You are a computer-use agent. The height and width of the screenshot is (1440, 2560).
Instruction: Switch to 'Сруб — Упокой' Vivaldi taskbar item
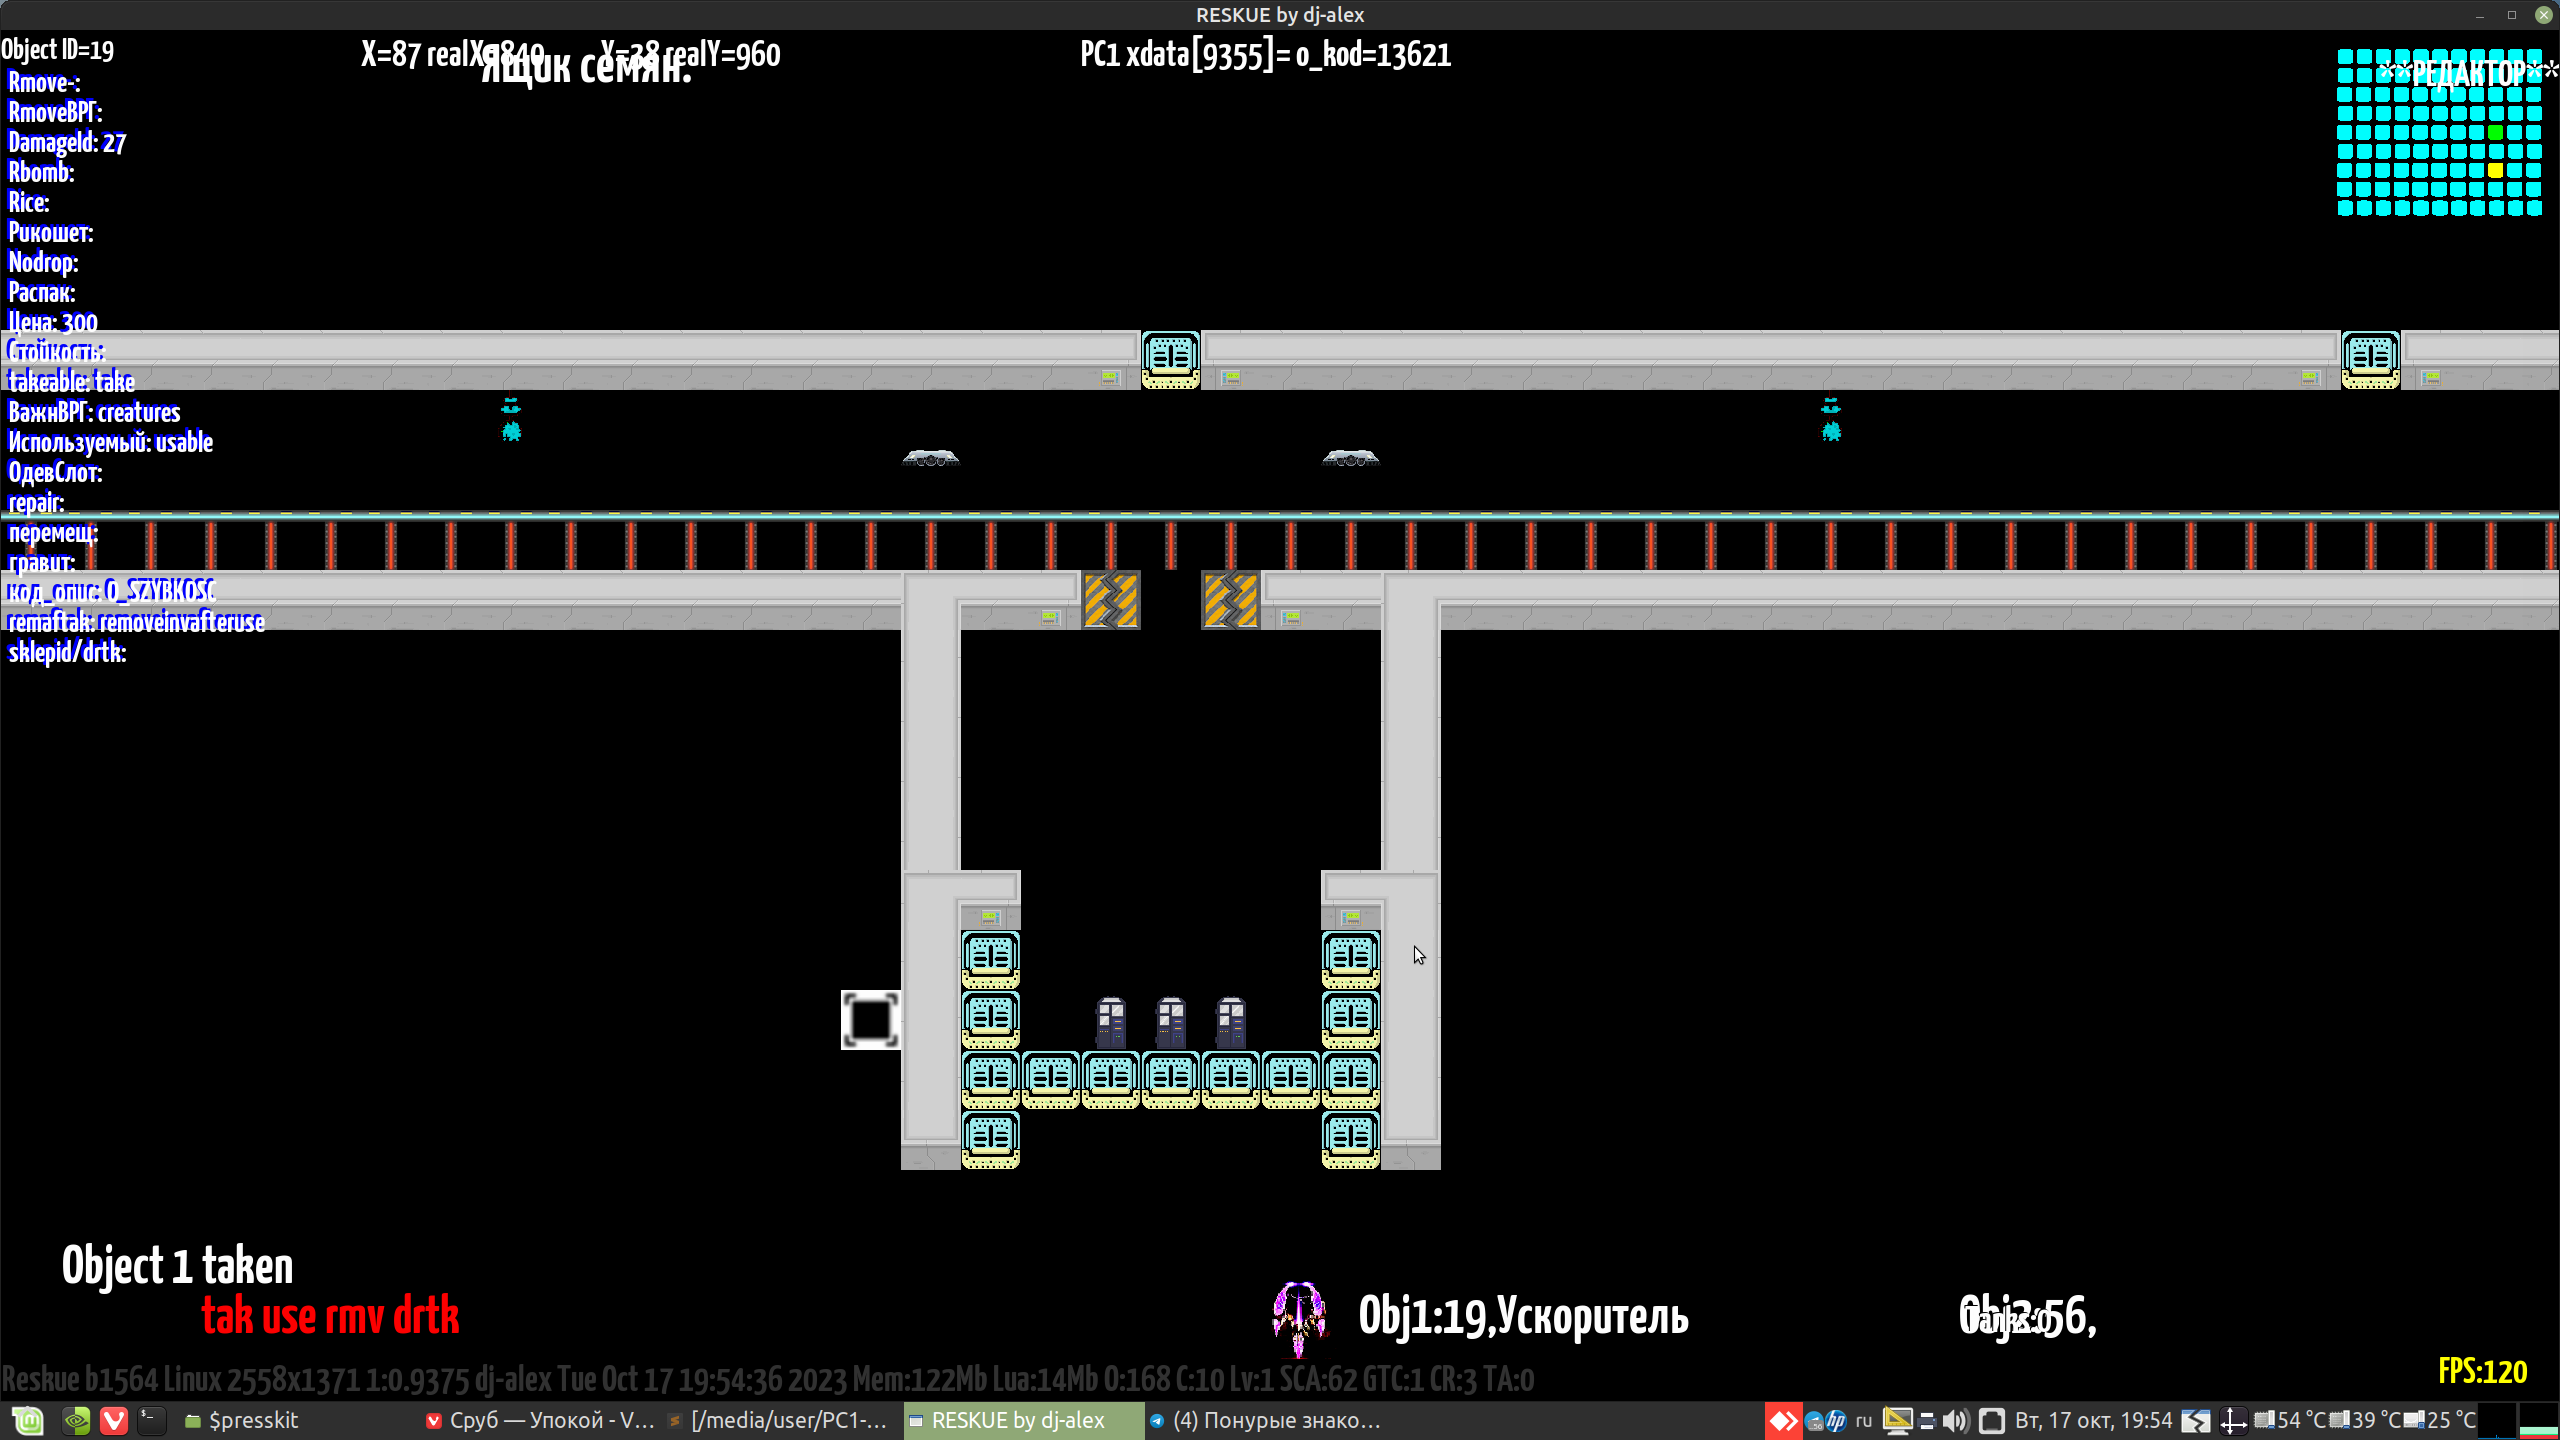[540, 1420]
